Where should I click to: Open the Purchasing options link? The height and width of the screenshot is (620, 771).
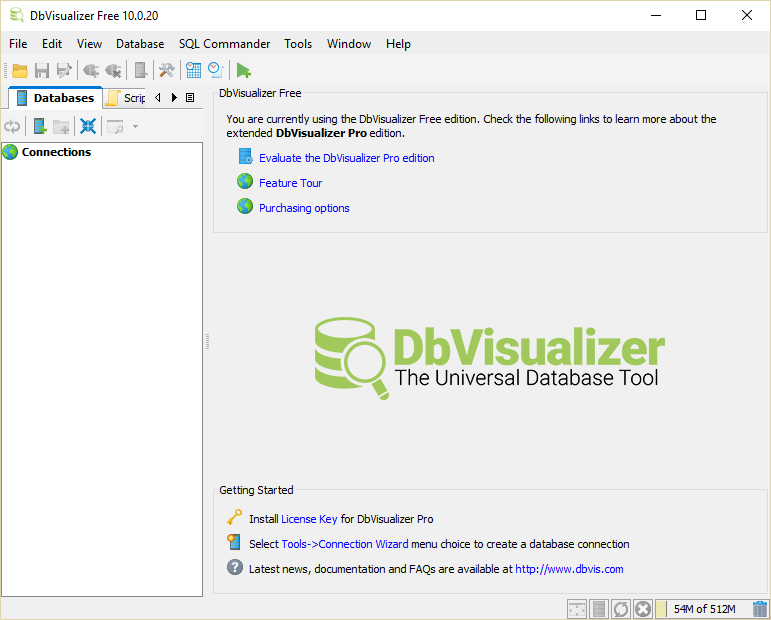pyautogui.click(x=304, y=208)
